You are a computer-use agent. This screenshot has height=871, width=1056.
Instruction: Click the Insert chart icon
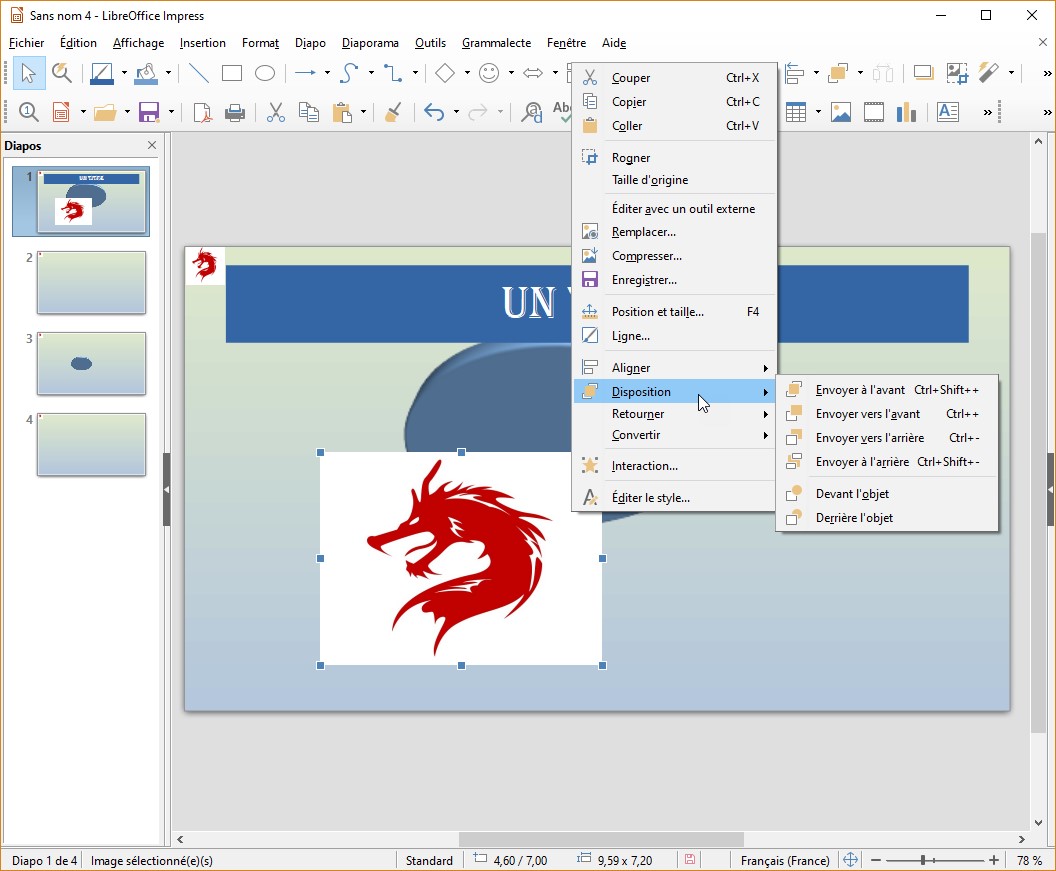click(x=906, y=113)
